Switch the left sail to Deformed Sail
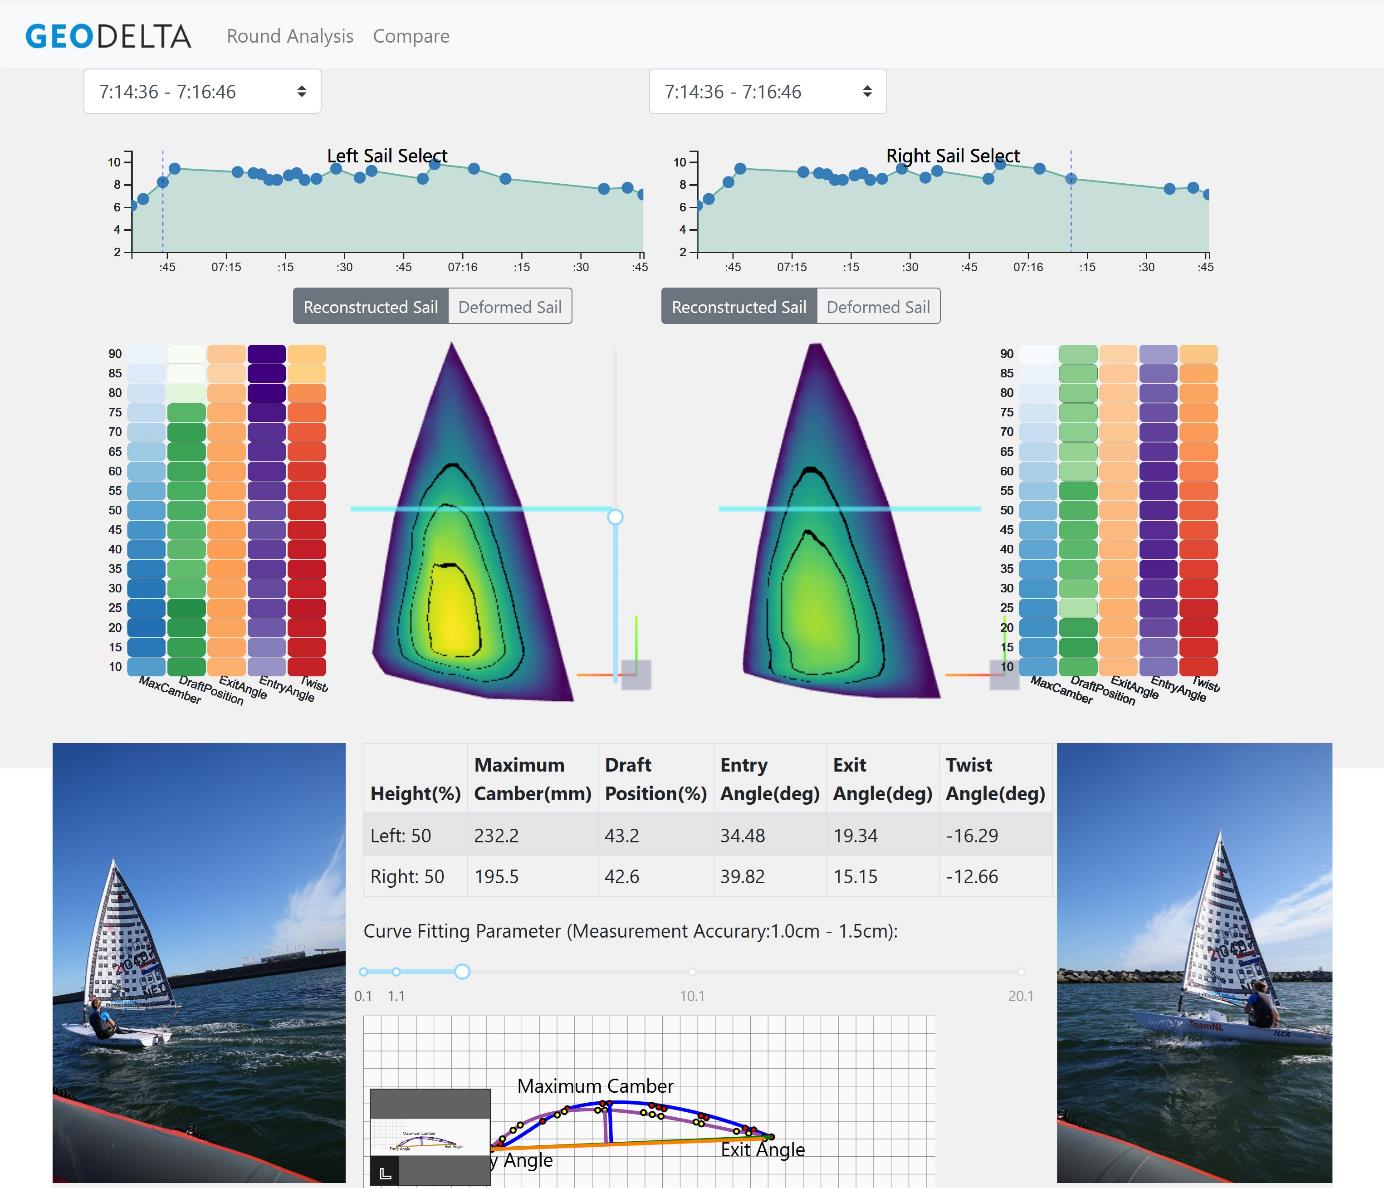 pyautogui.click(x=510, y=307)
